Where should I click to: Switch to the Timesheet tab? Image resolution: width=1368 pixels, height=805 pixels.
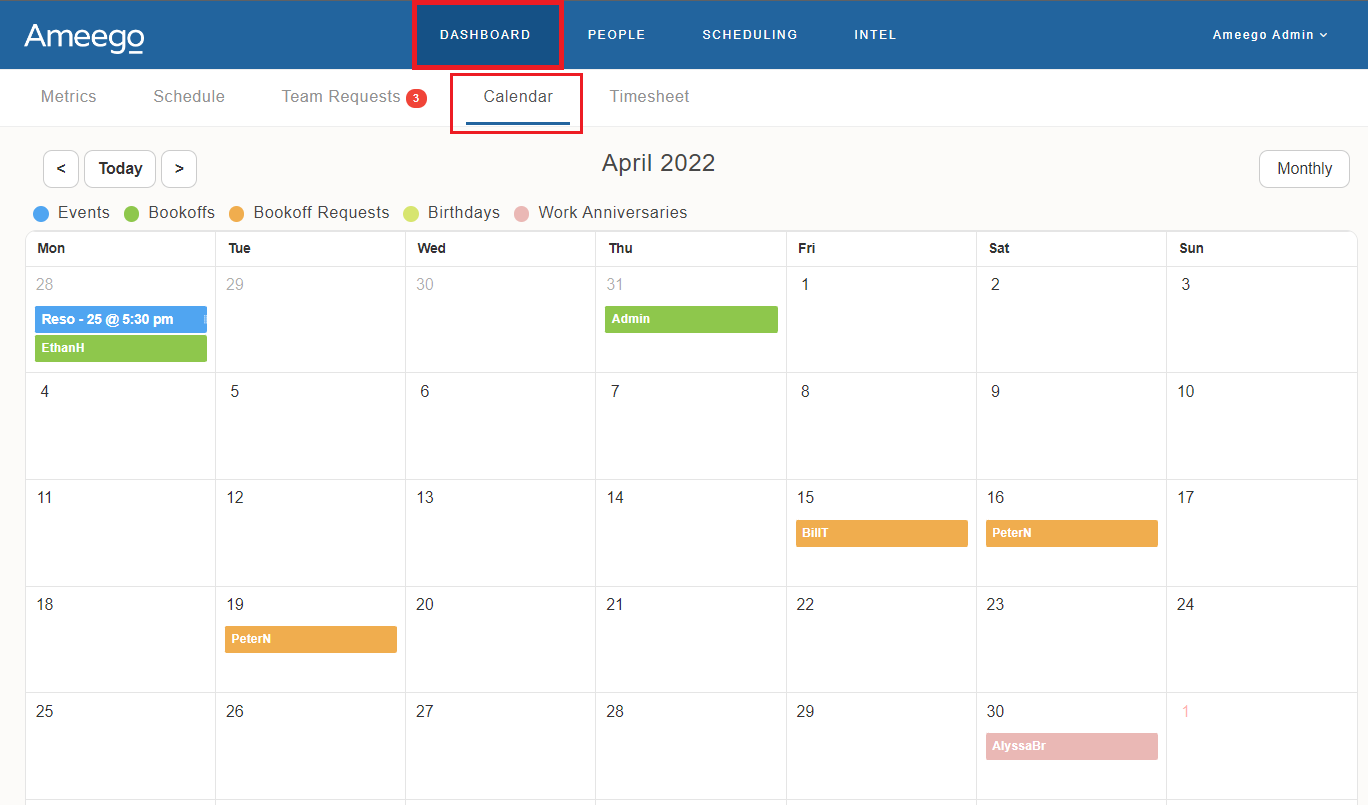tap(649, 96)
